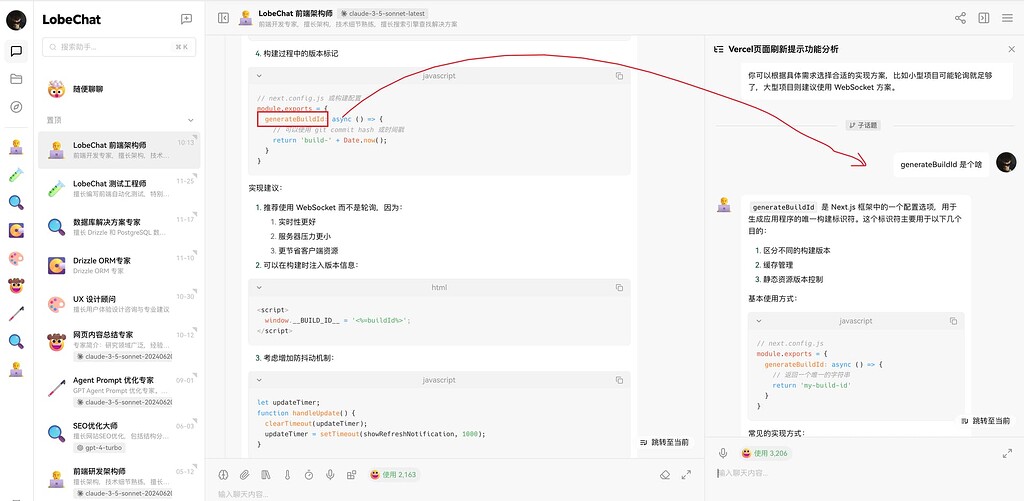
Task: Start voice input in the main chat bar
Action: pyautogui.click(x=330, y=475)
